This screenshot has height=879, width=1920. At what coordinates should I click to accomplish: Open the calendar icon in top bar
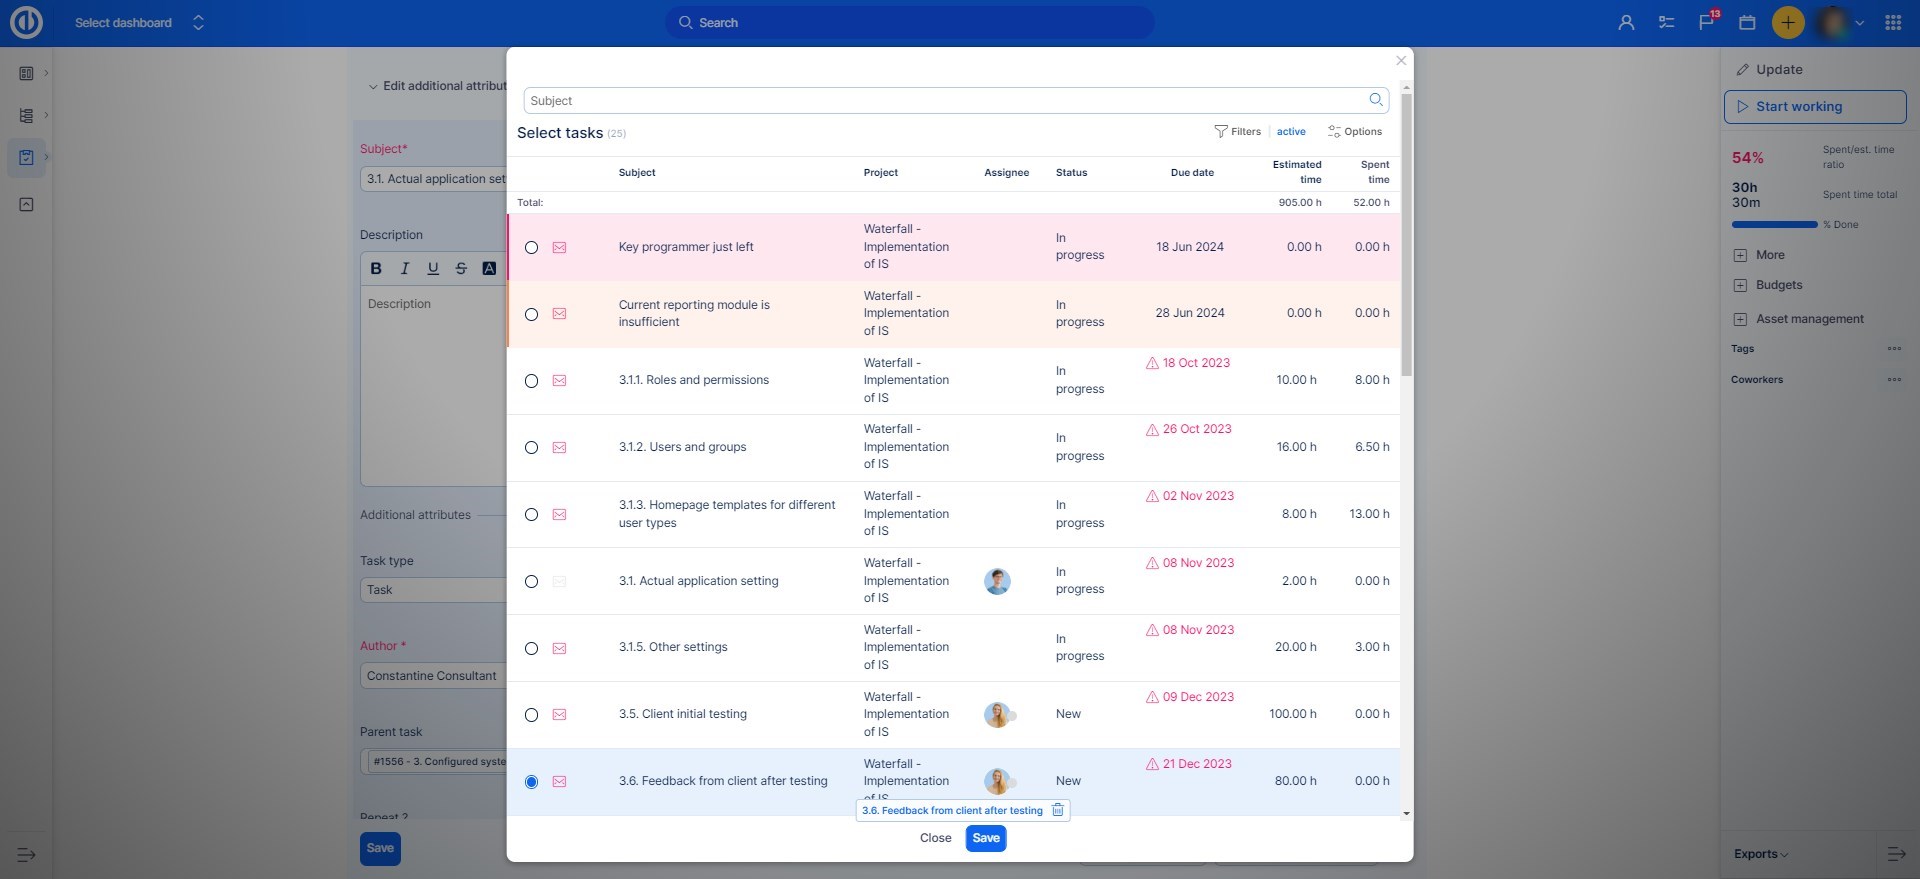pyautogui.click(x=1747, y=22)
